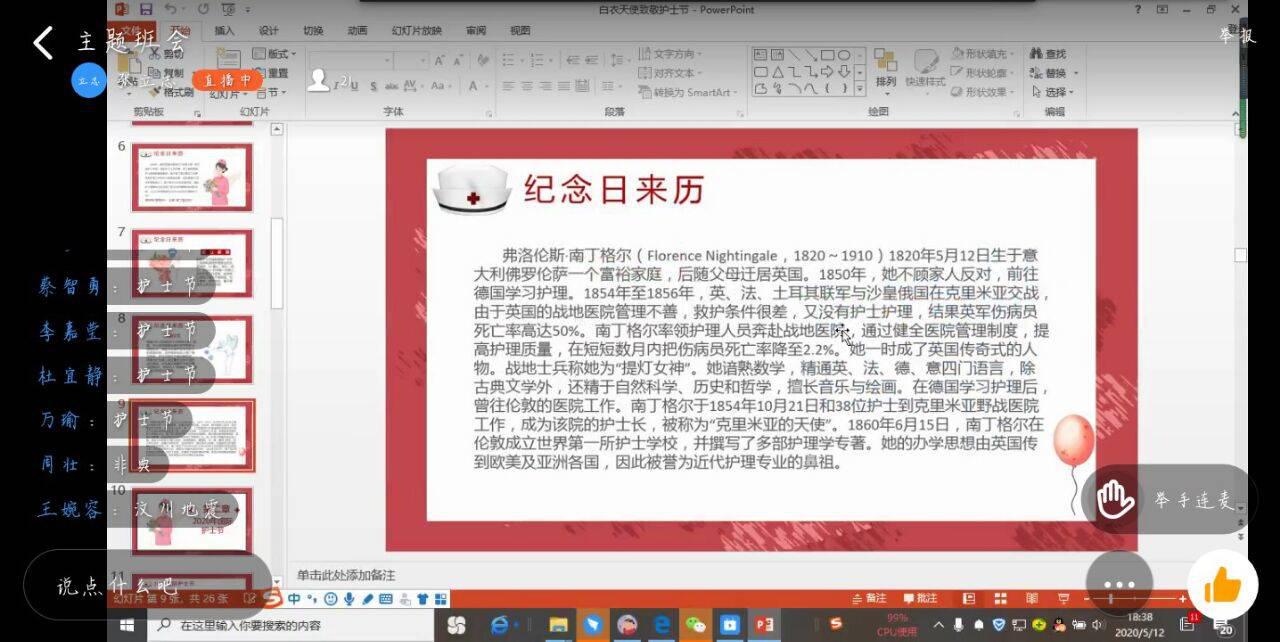Open the 视图 ribbon tab
Viewport: 1280px width, 642px height.
520,30
